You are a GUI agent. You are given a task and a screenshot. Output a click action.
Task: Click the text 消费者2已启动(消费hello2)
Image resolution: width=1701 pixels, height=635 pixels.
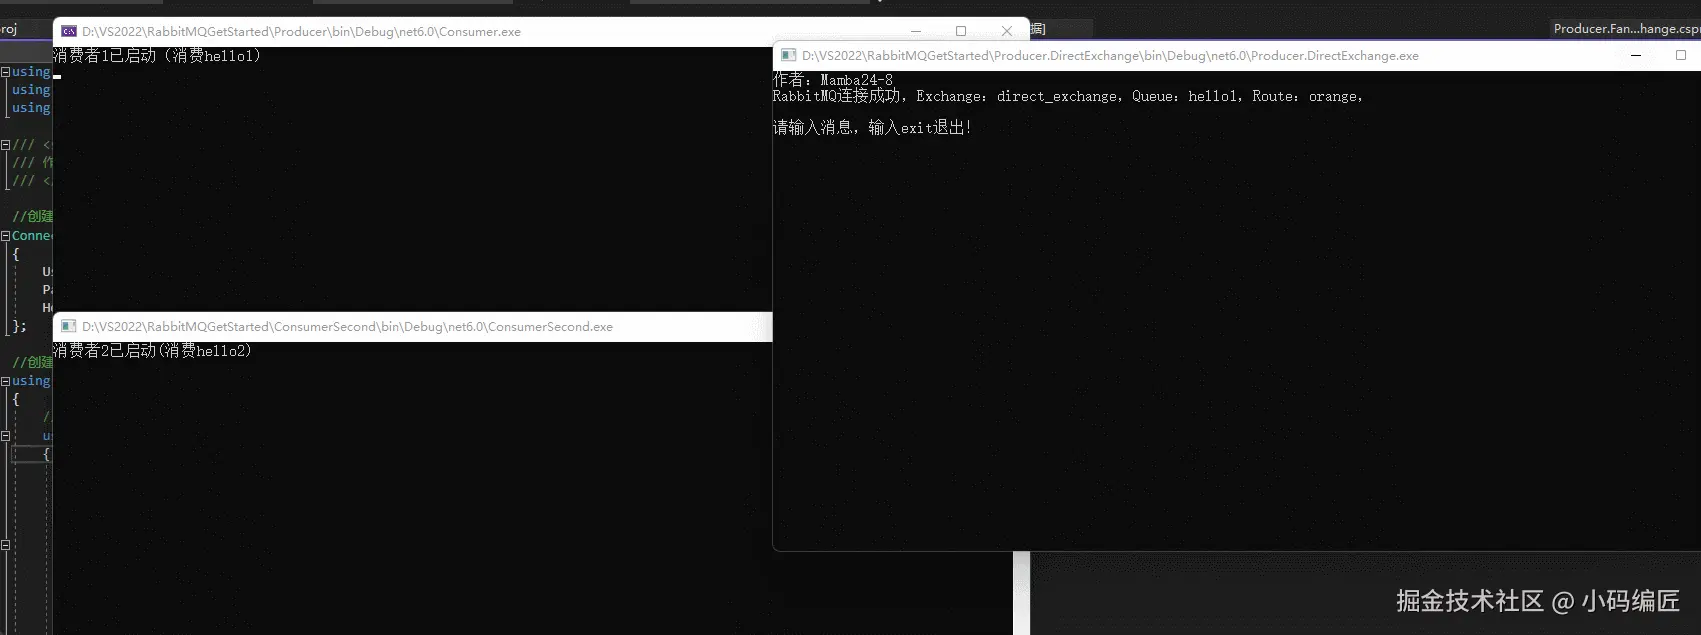152,351
